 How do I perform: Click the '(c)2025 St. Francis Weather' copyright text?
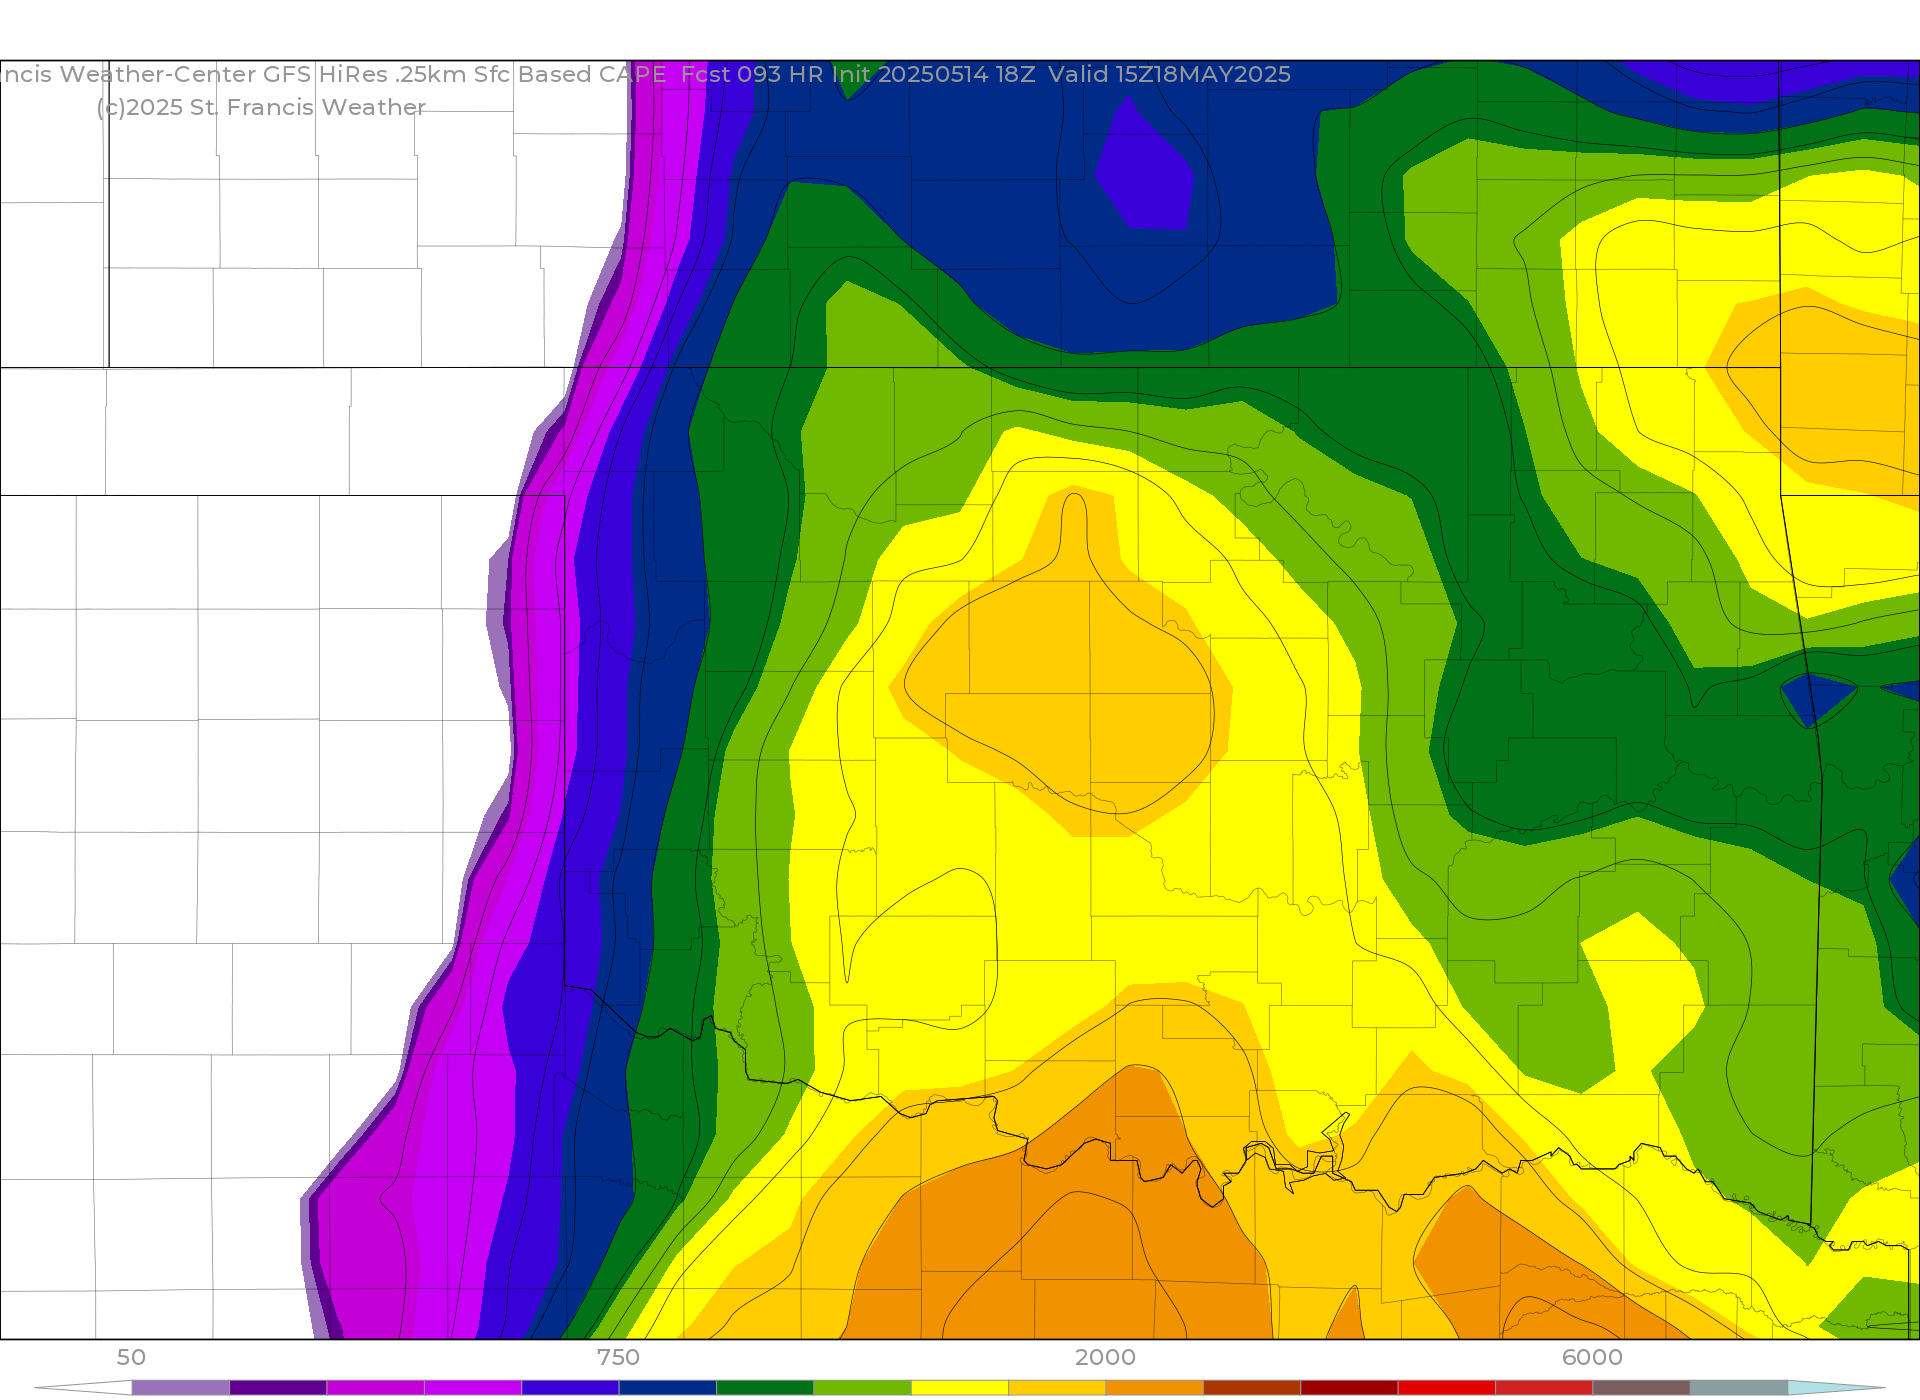click(261, 108)
